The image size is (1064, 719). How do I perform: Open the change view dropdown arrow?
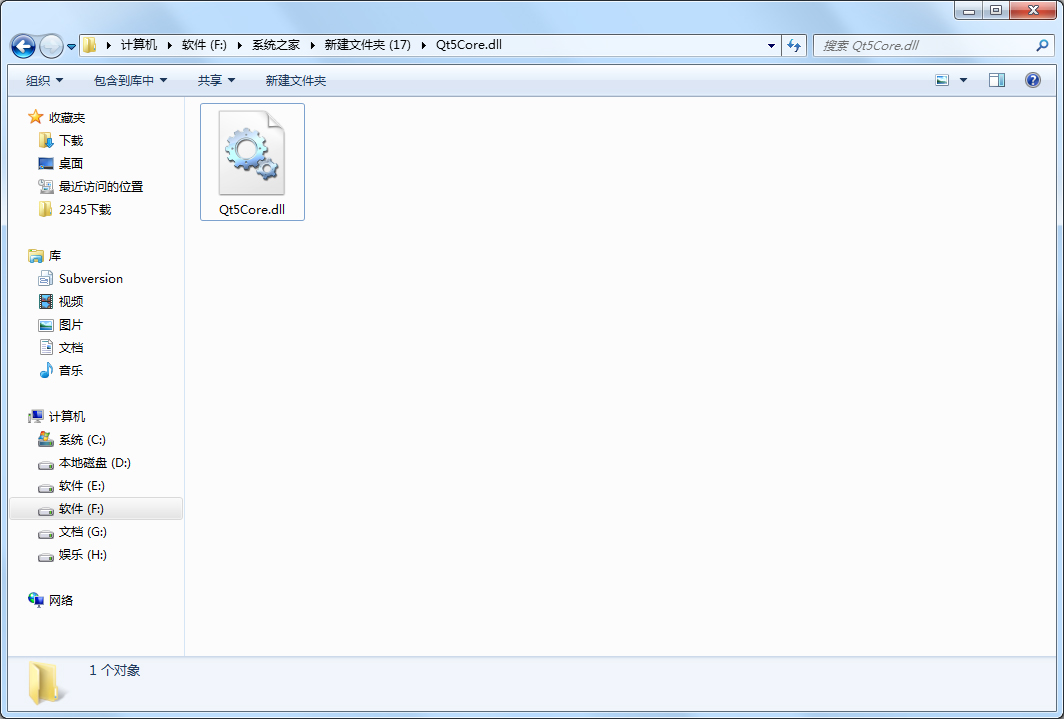tap(961, 79)
